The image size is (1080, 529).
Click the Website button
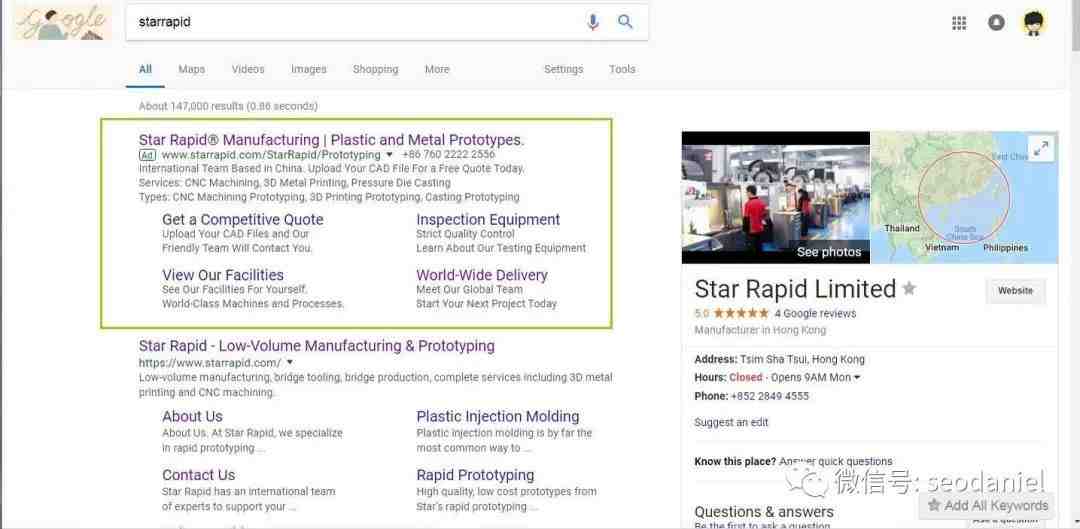coord(1015,291)
